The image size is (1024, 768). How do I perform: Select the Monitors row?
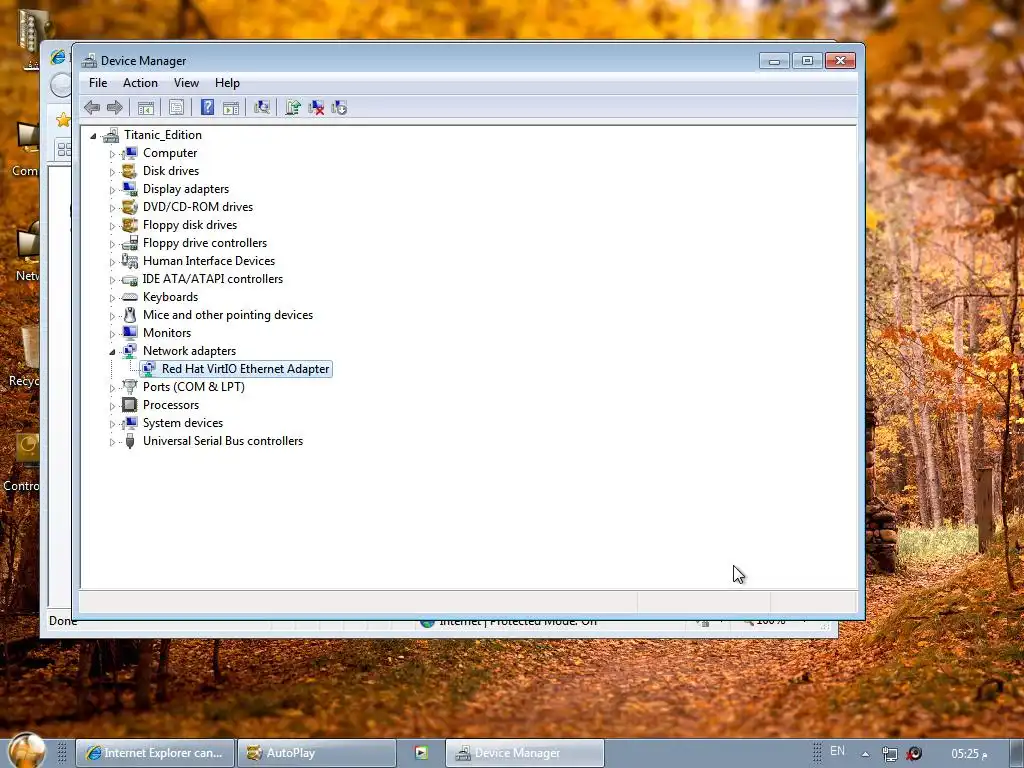coord(167,333)
